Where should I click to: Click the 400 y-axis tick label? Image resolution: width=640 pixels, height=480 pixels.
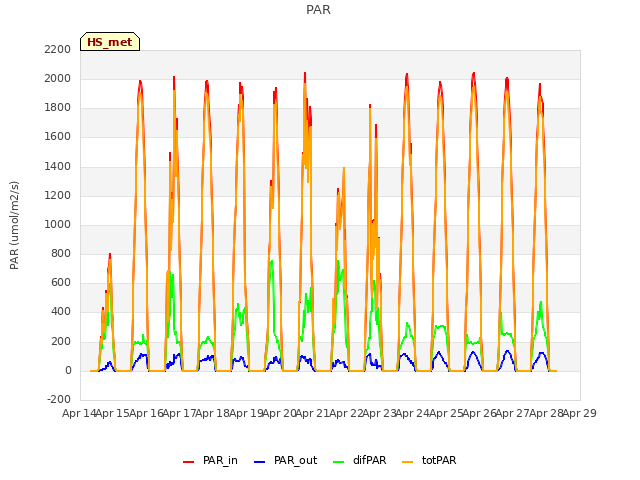(x=61, y=312)
